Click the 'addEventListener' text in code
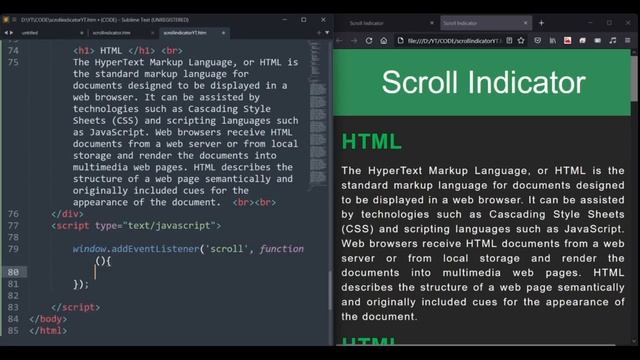The image size is (640, 360). (155, 249)
